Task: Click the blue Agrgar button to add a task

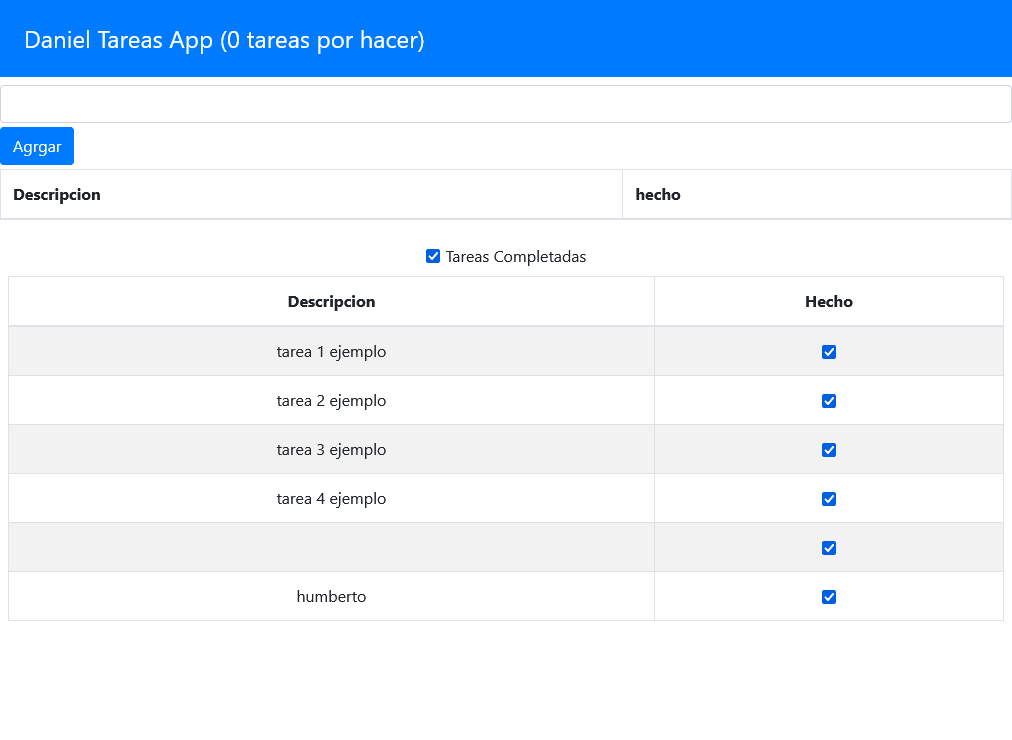Action: tap(37, 146)
